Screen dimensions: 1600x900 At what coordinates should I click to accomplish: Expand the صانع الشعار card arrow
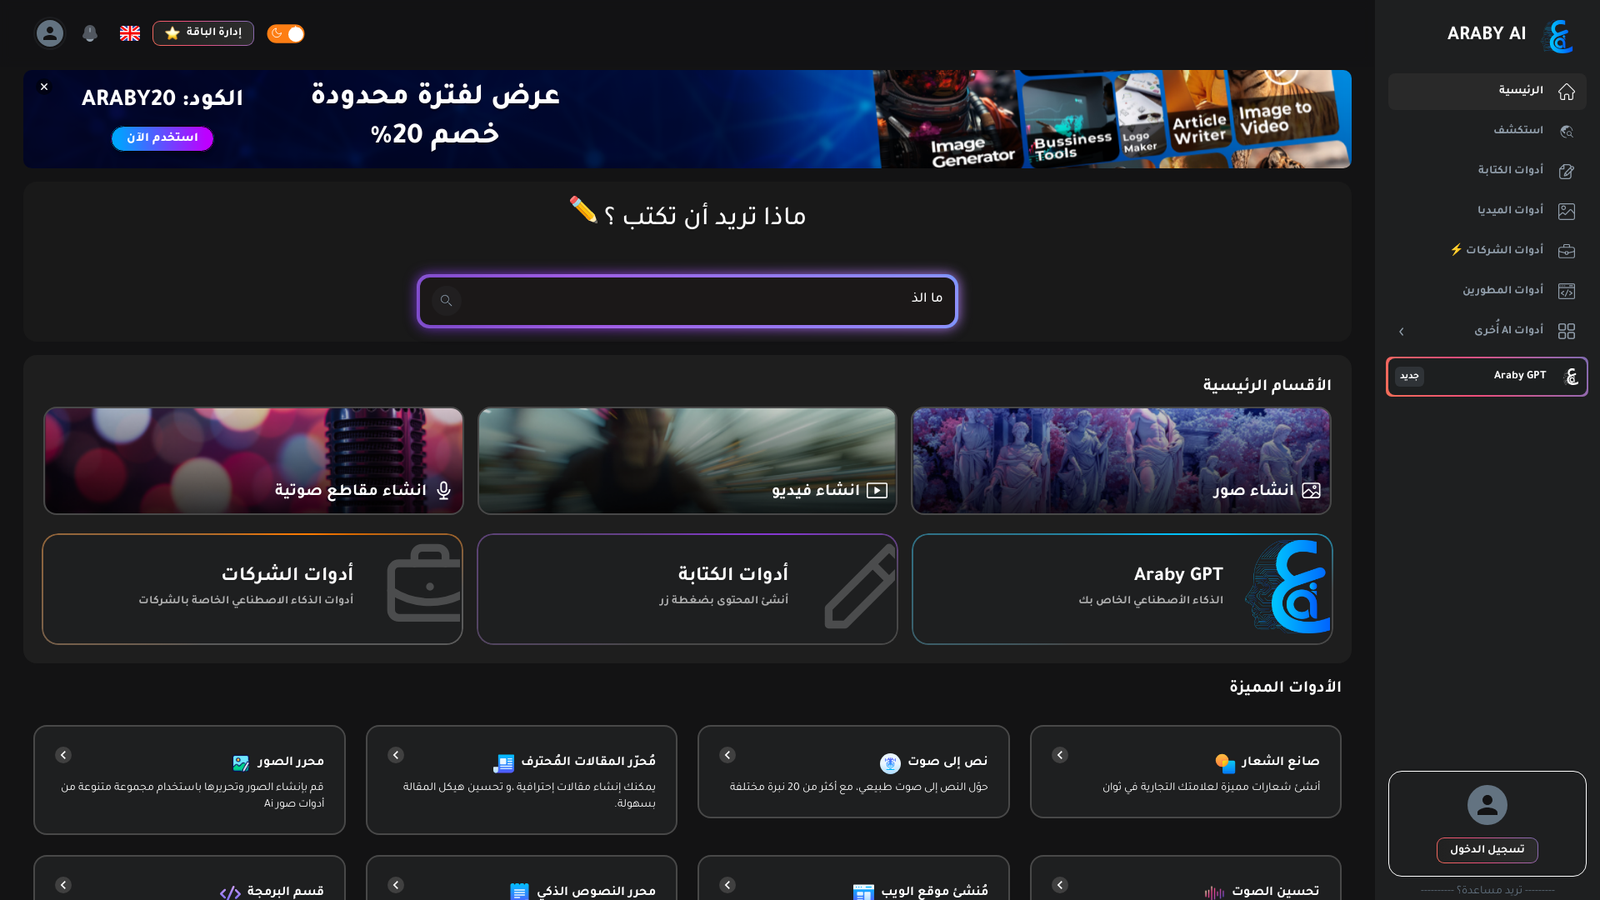point(1060,755)
